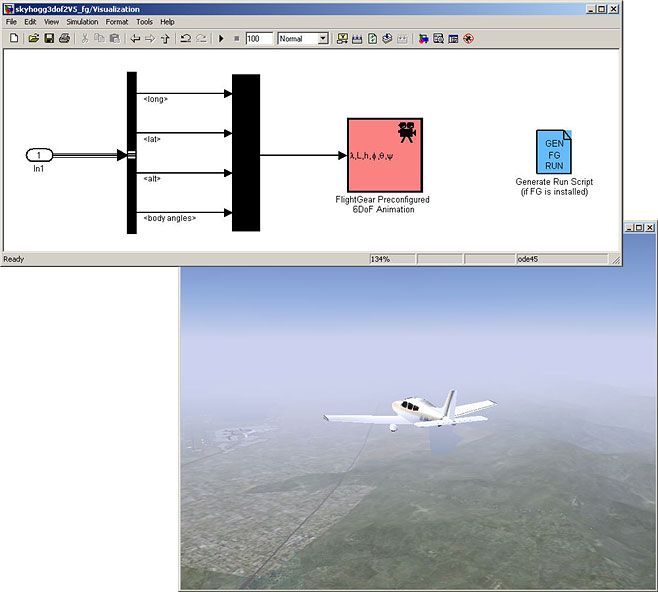The width and height of the screenshot is (658, 592).
Task: Select the wide black mux block
Action: 246,153
